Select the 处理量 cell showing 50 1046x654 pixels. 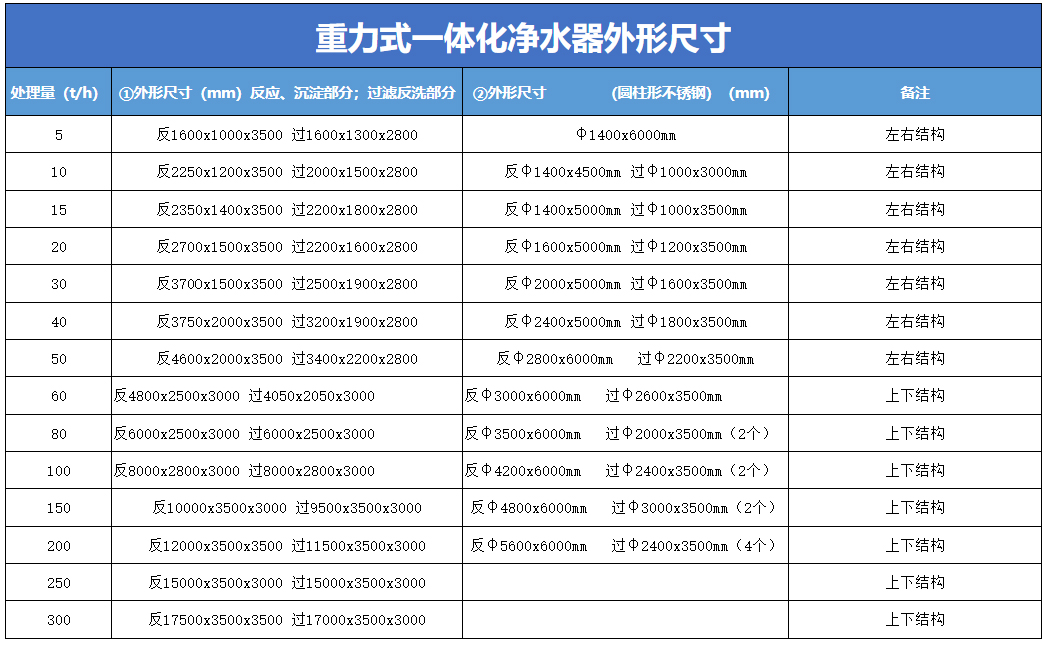(57, 358)
